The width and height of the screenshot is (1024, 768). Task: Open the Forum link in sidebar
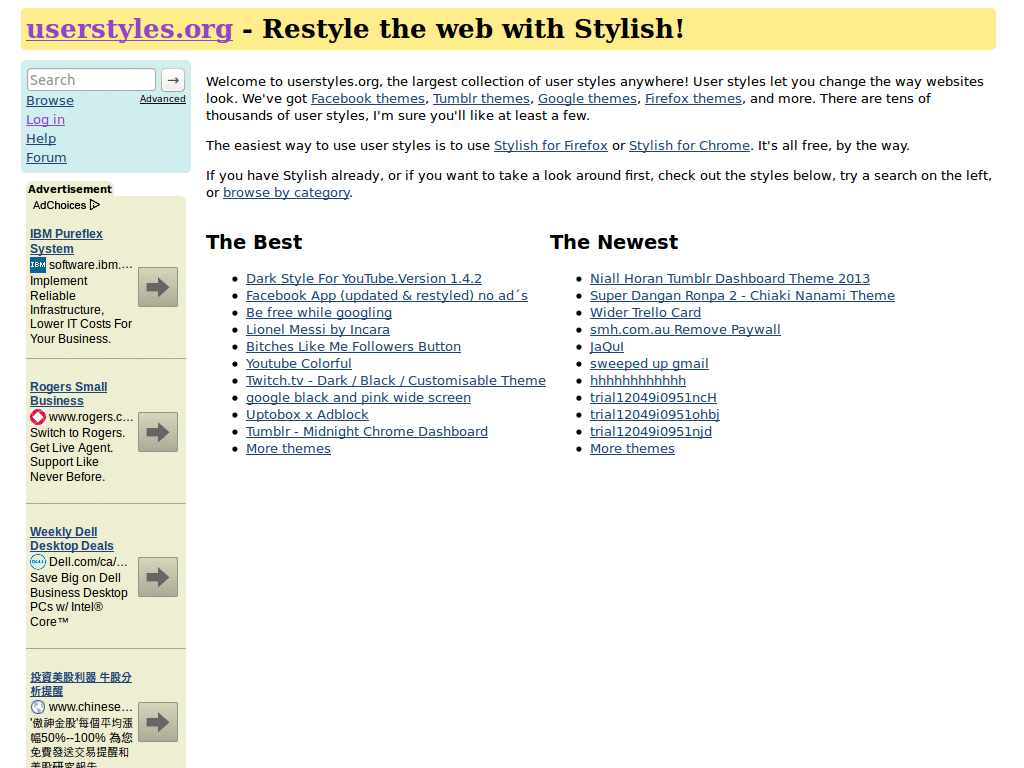pos(46,157)
